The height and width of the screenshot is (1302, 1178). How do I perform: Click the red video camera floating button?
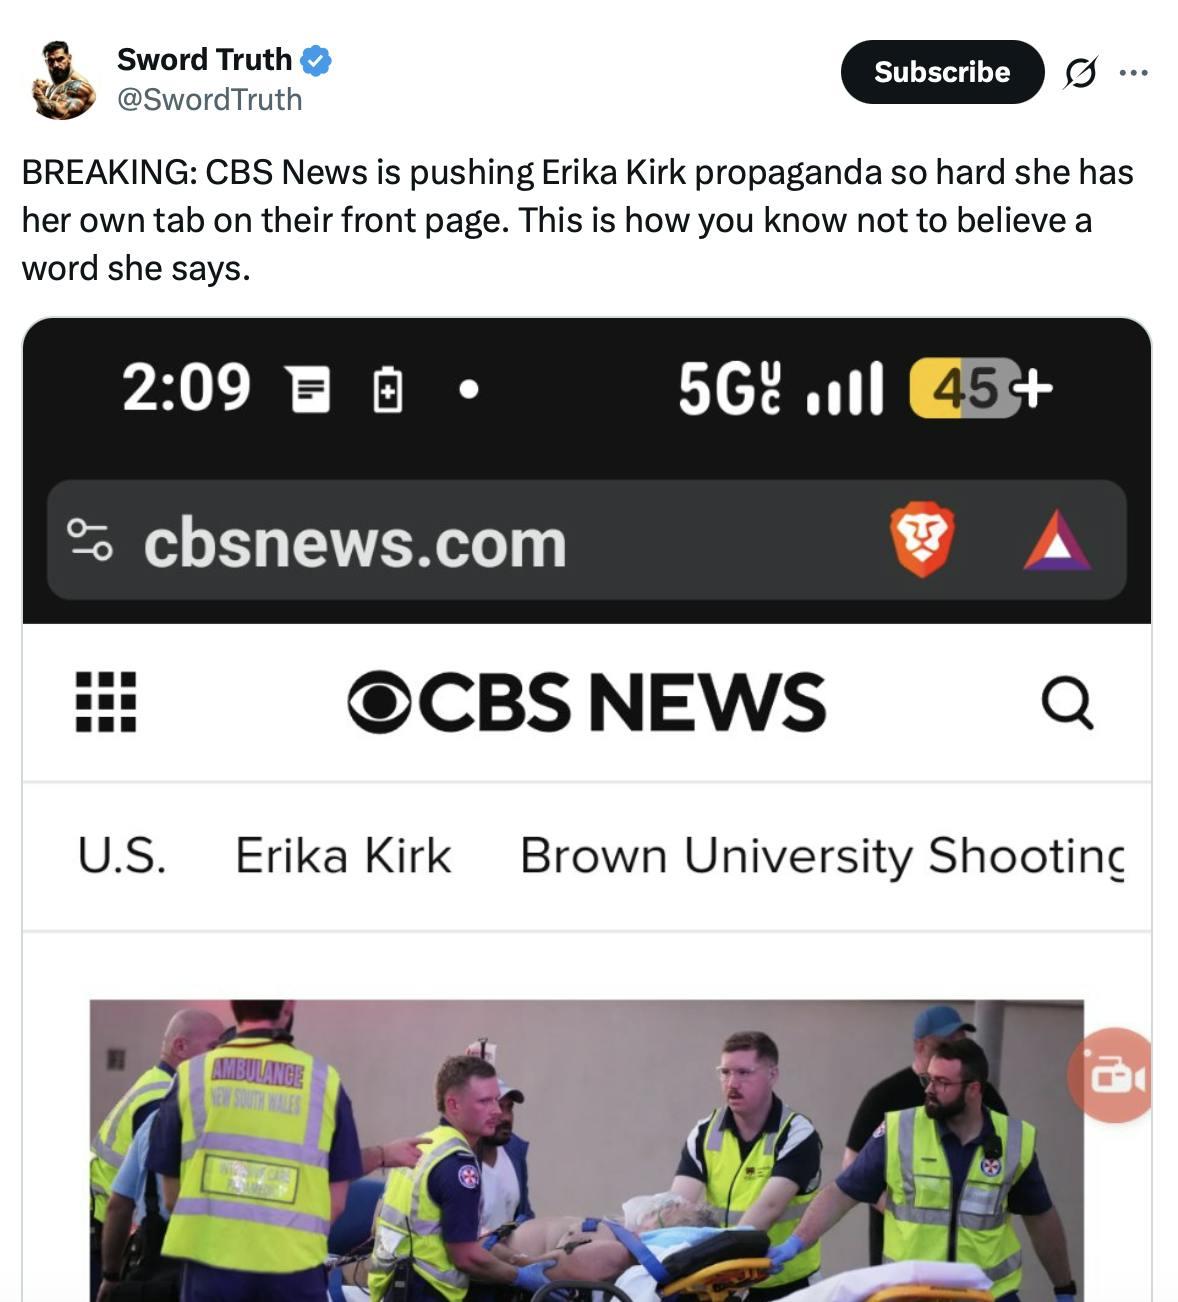[1112, 1075]
